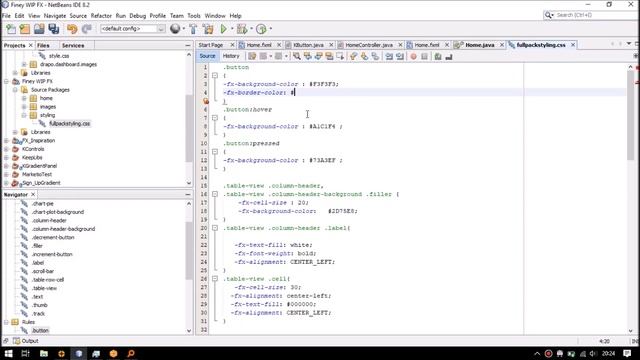Click the Windows Start button
This screenshot has height=360, width=640.
pyautogui.click(x=8, y=353)
